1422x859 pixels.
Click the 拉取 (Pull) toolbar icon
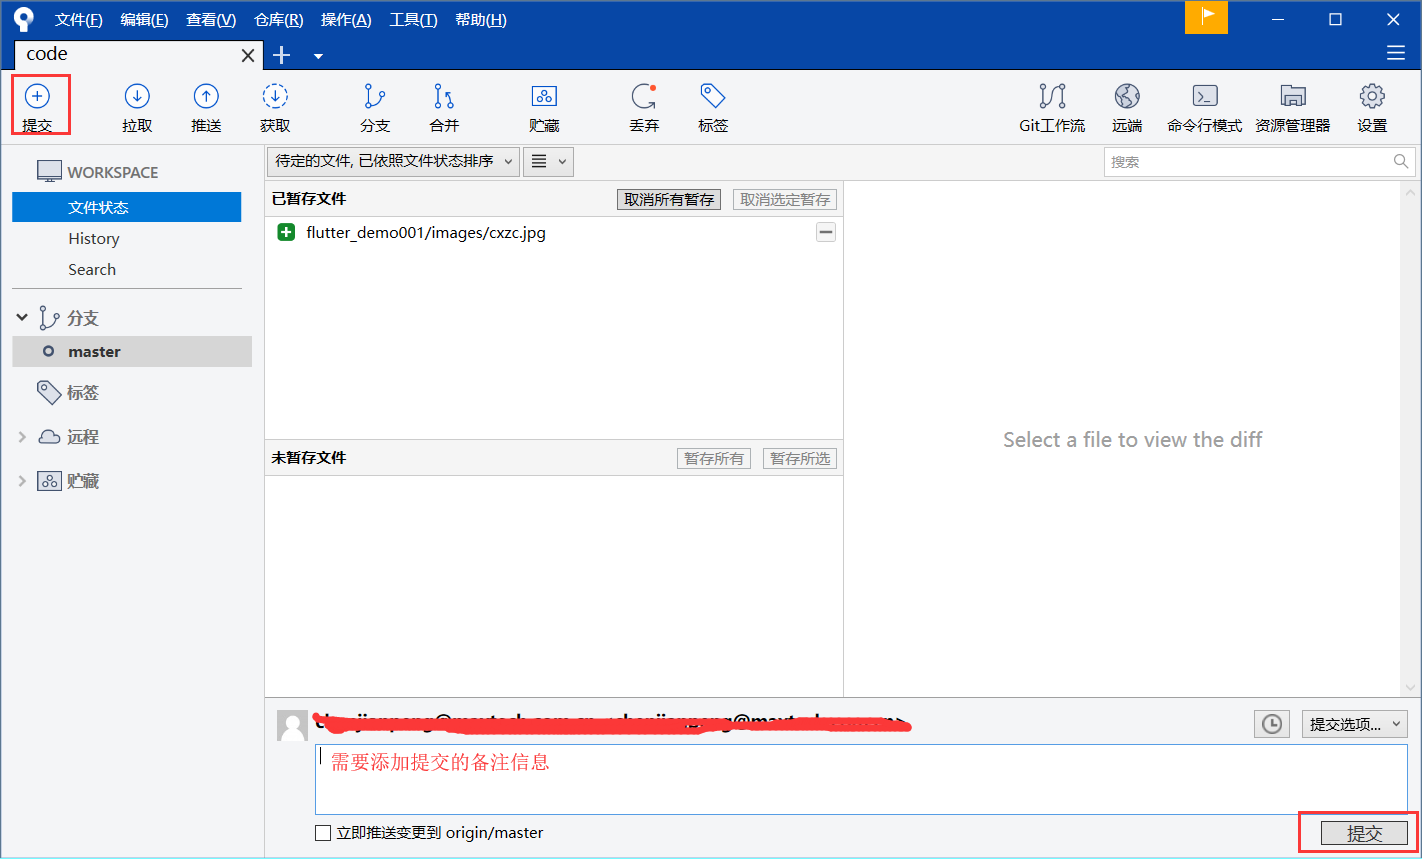click(x=136, y=105)
